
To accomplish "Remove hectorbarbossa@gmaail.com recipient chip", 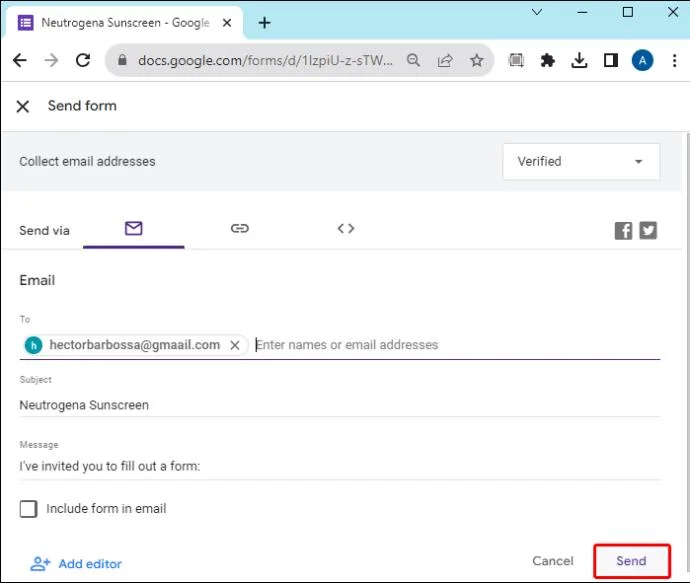I will pyautogui.click(x=235, y=345).
